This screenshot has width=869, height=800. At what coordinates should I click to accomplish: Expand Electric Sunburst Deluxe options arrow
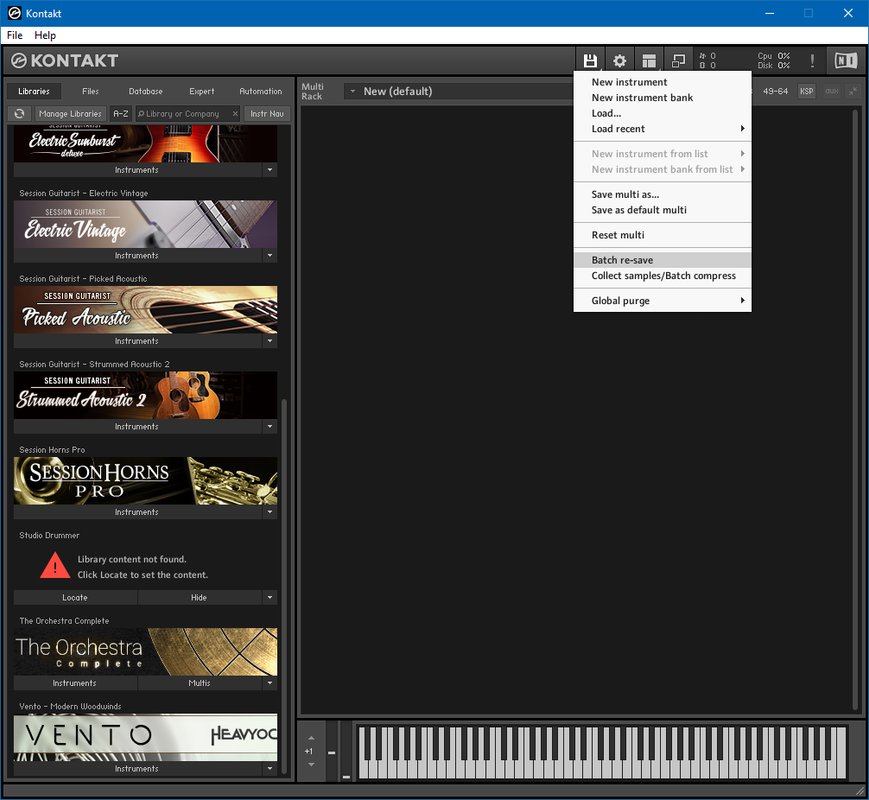[270, 170]
